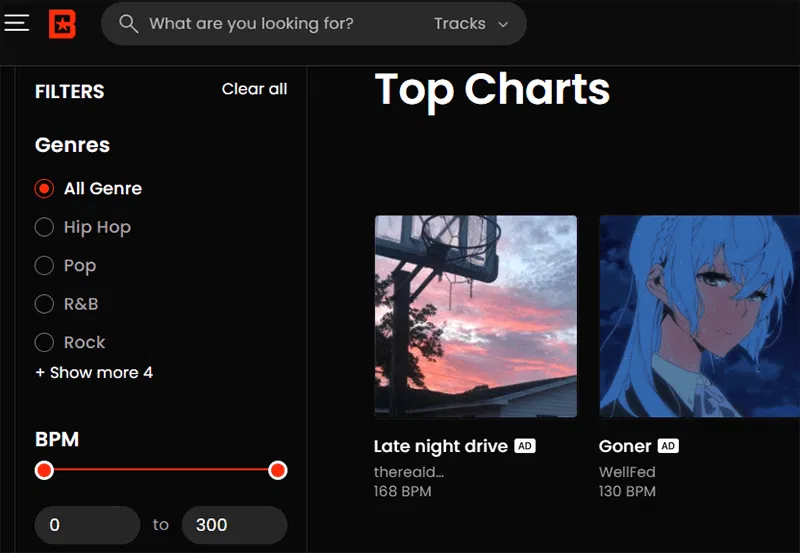Click the minimum BPM input field
The width and height of the screenshot is (800, 553).
coord(87,525)
